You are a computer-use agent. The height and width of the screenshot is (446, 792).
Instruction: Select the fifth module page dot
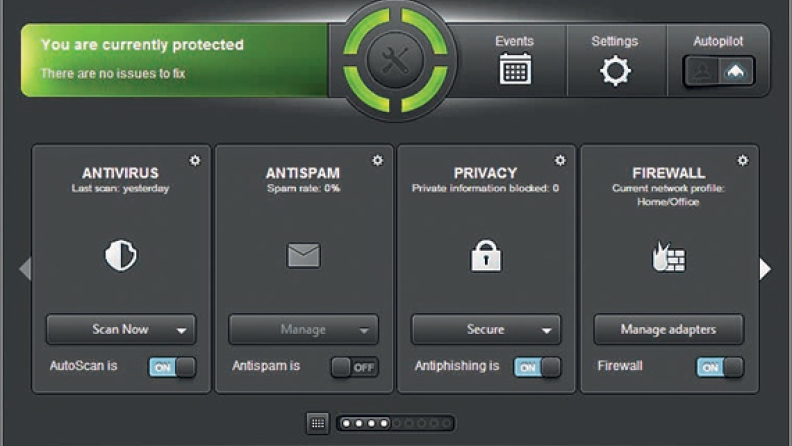397,423
